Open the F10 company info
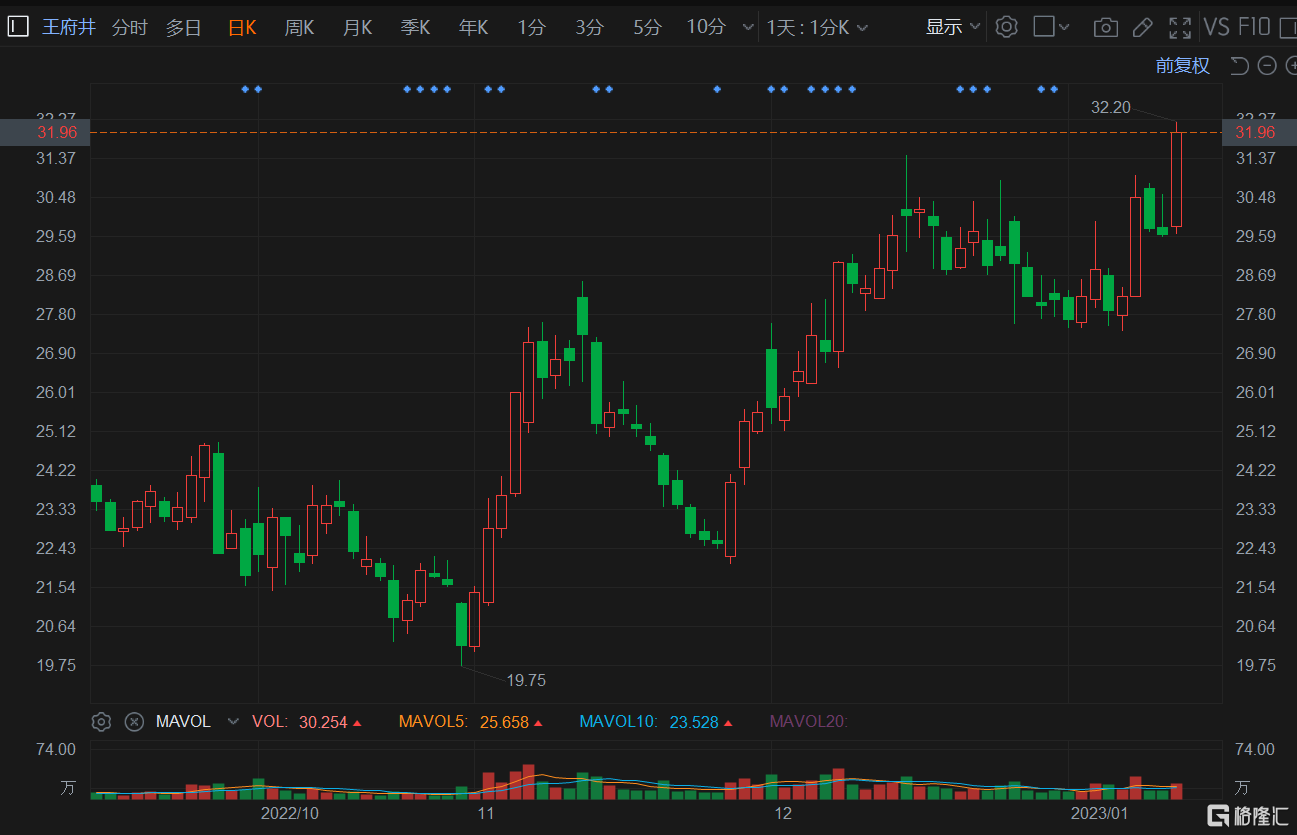Image resolution: width=1297 pixels, height=835 pixels. 1253,27
